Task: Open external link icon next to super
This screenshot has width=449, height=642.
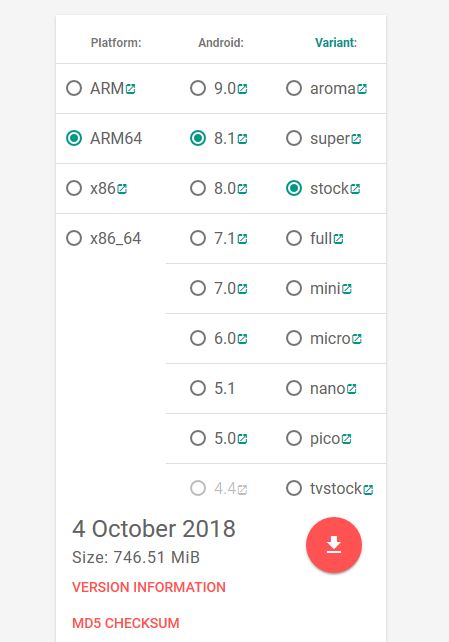Action: pyautogui.click(x=356, y=139)
